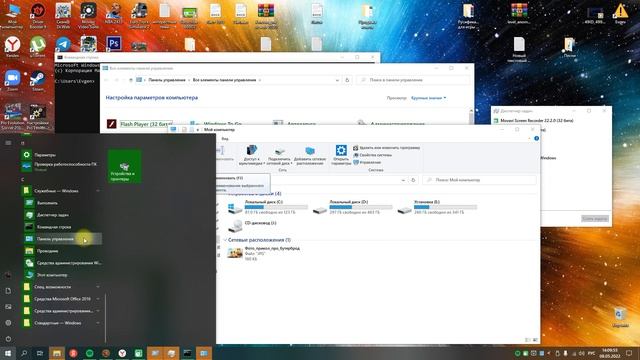The image size is (640, 360).
Task: Click the Устройства и принтеры tile
Action: 124,166
